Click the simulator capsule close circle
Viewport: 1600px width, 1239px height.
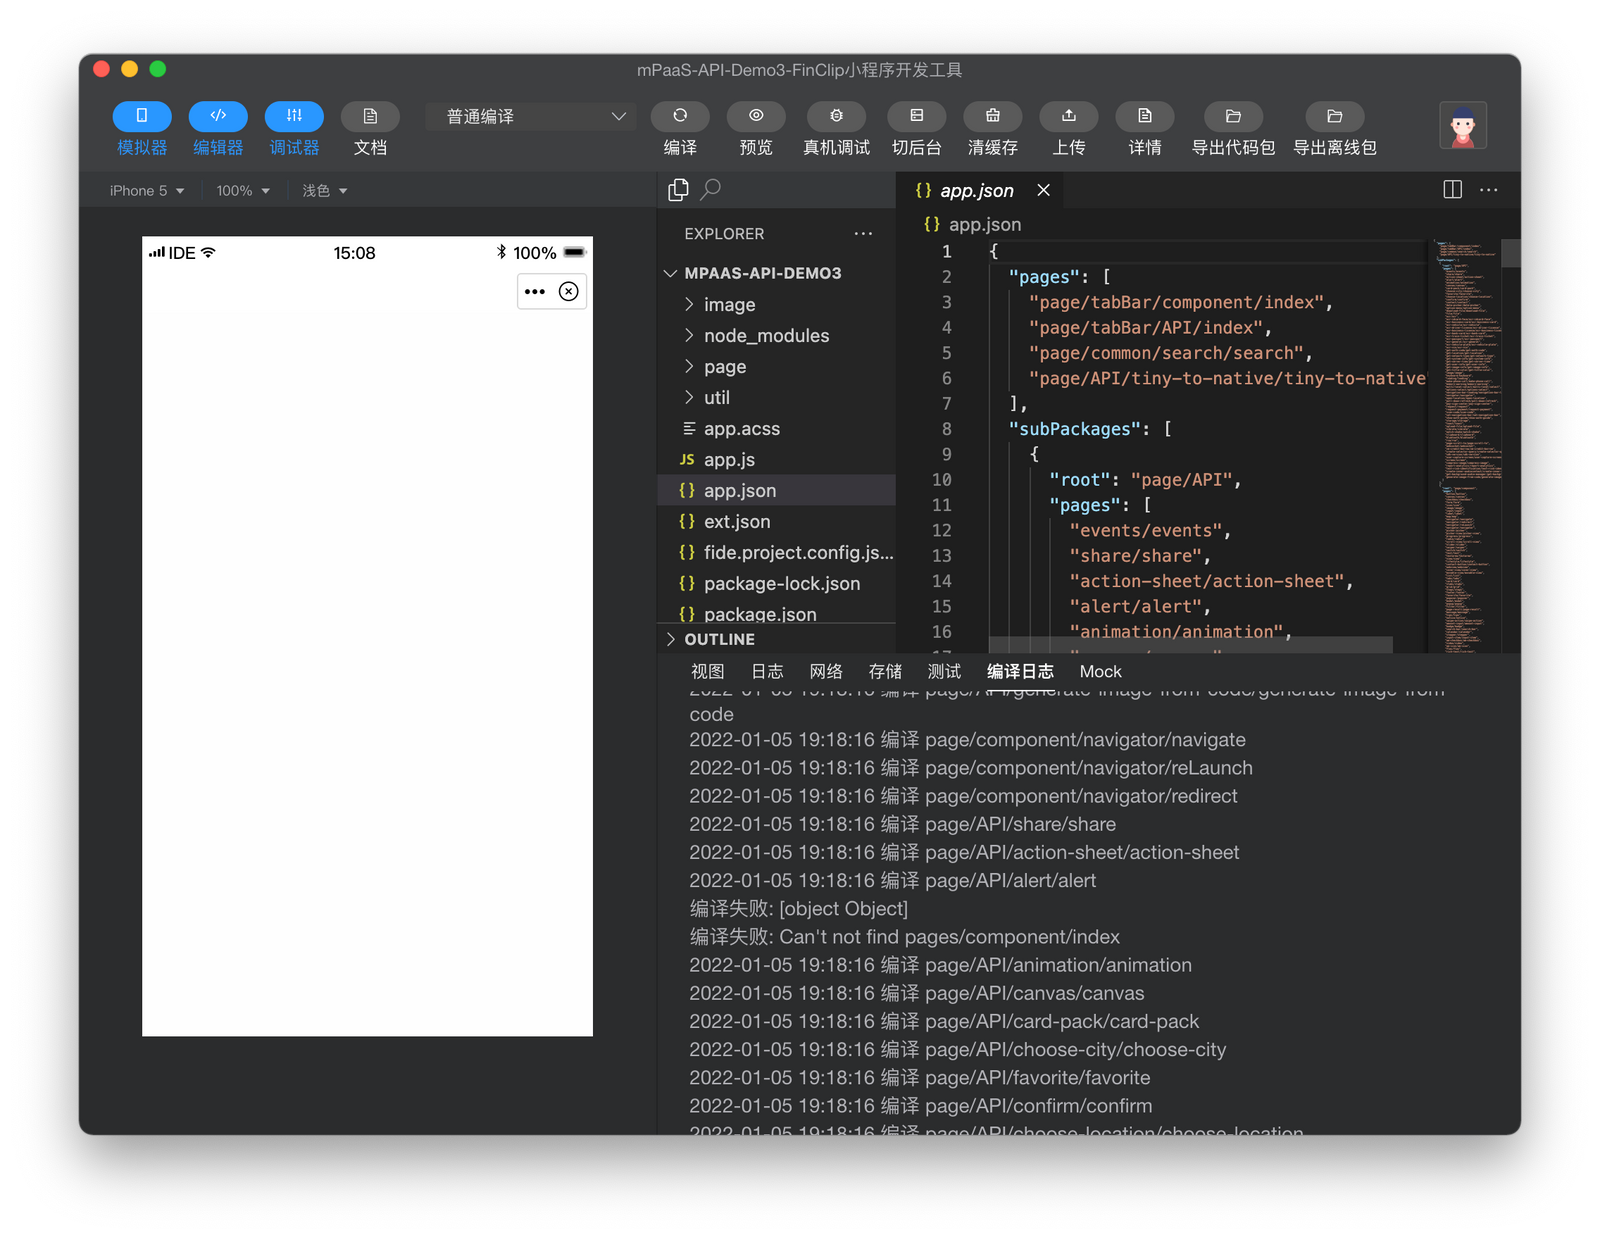(568, 292)
